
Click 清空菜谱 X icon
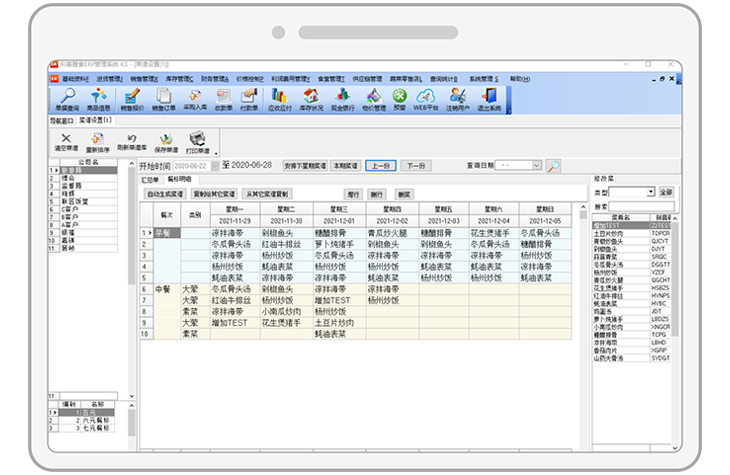coord(67,141)
